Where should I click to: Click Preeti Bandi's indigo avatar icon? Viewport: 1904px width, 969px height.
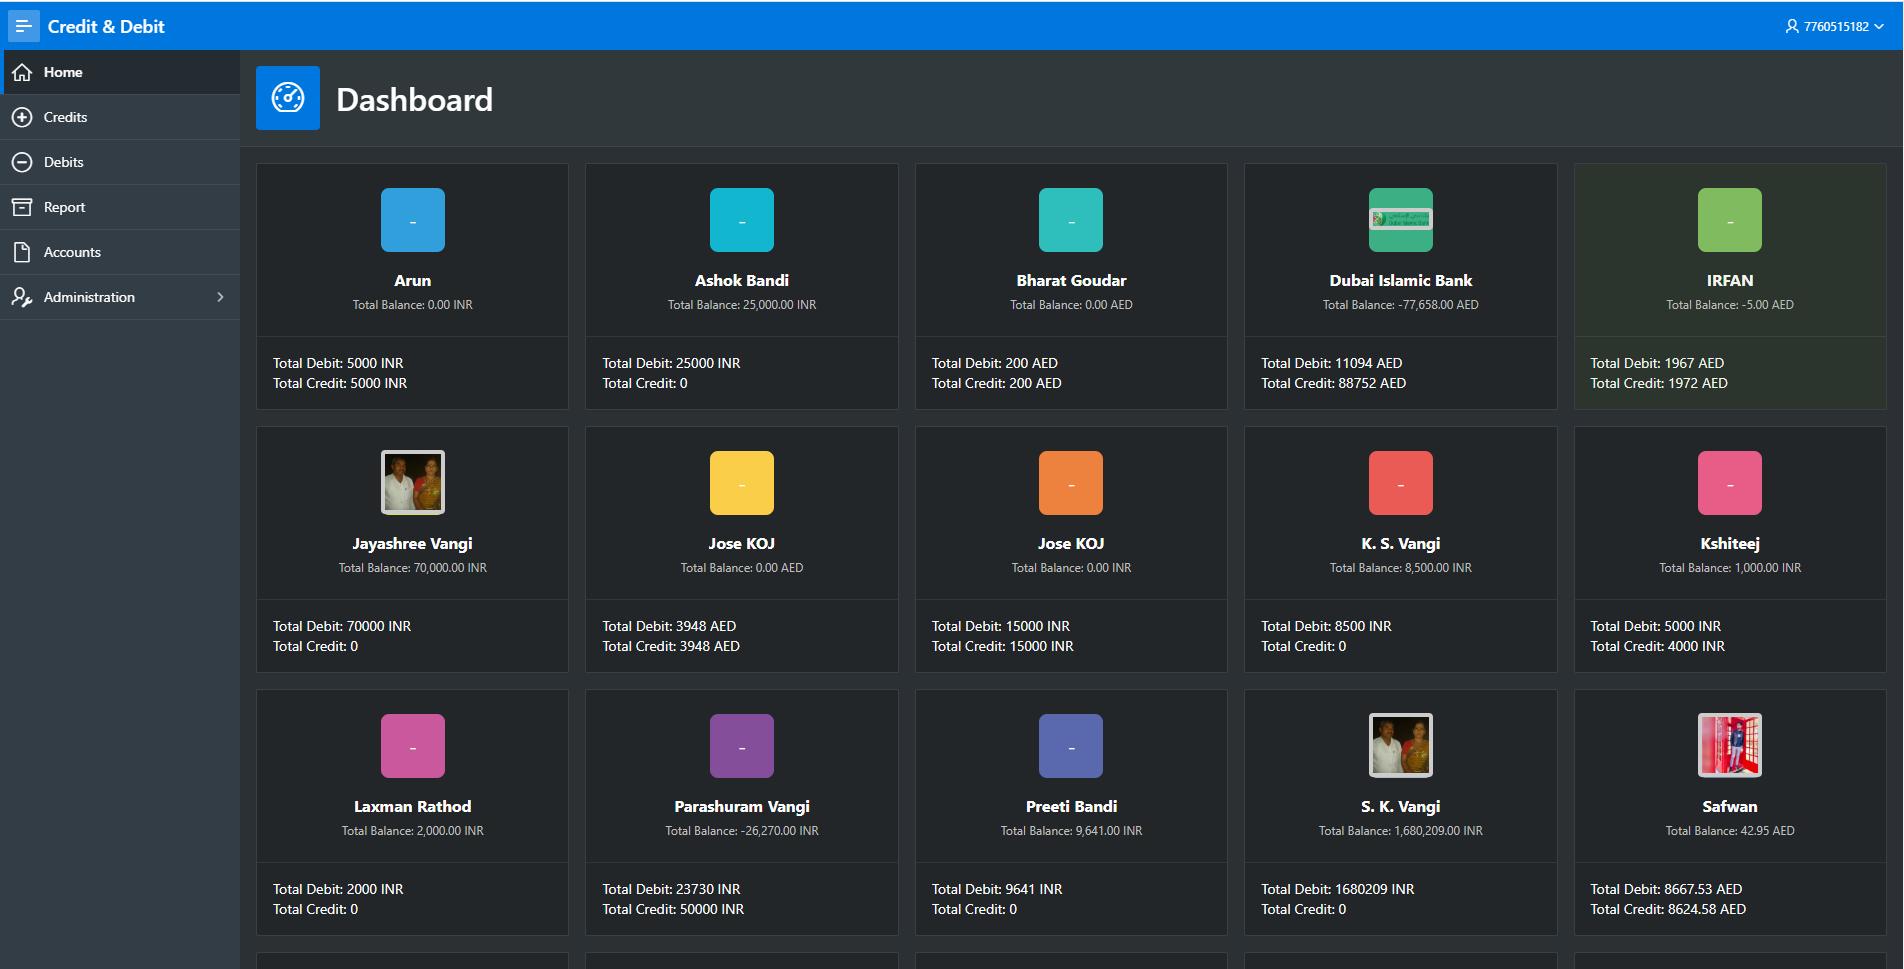click(x=1071, y=746)
